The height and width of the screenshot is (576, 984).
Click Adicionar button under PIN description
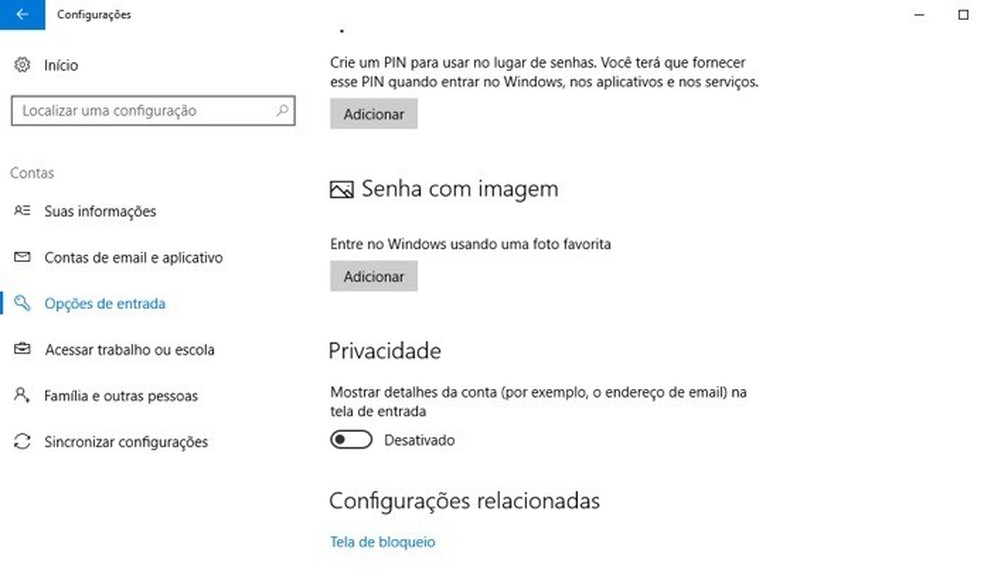point(374,114)
